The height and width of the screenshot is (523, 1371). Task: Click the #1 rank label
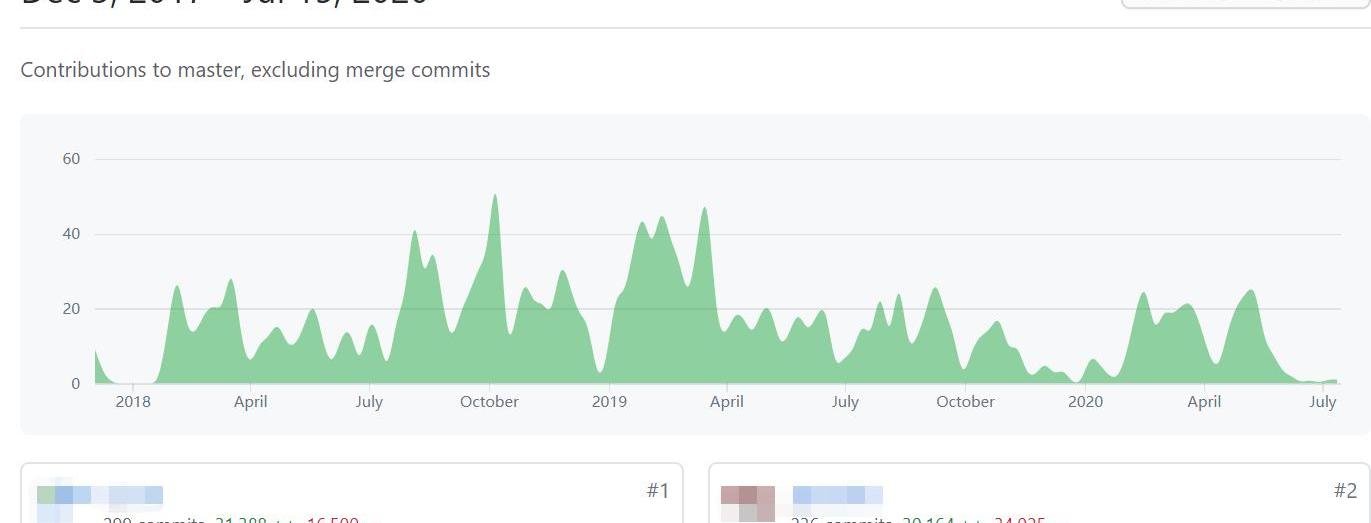pos(657,490)
